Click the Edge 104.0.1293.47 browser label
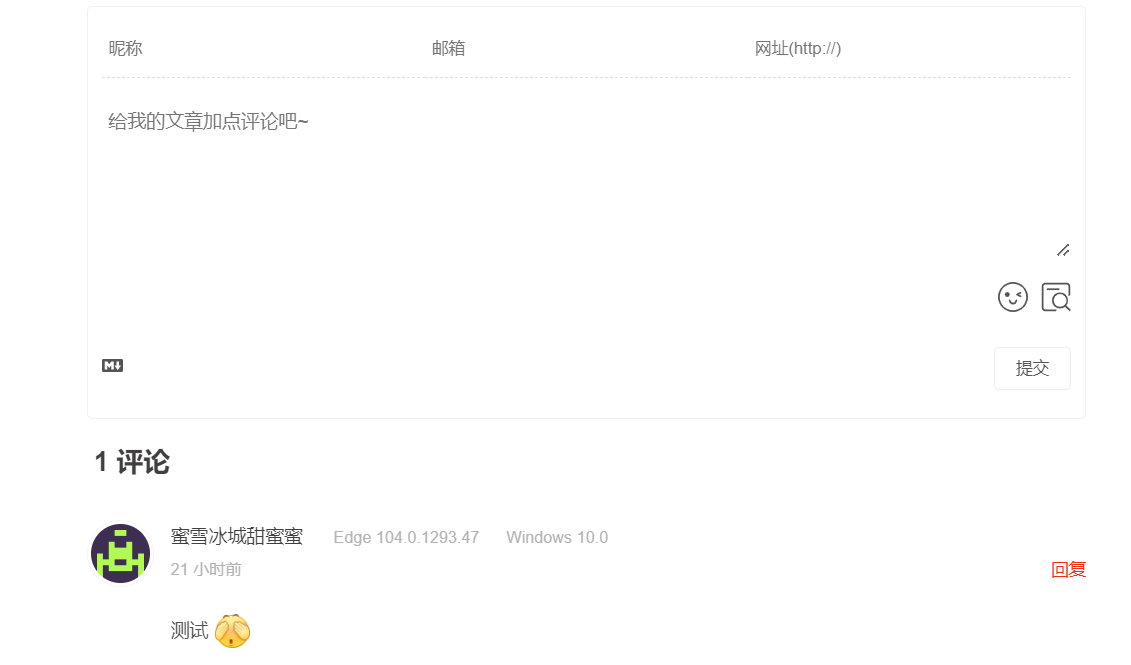Image resolution: width=1131 pixels, height=665 pixels. pos(406,537)
